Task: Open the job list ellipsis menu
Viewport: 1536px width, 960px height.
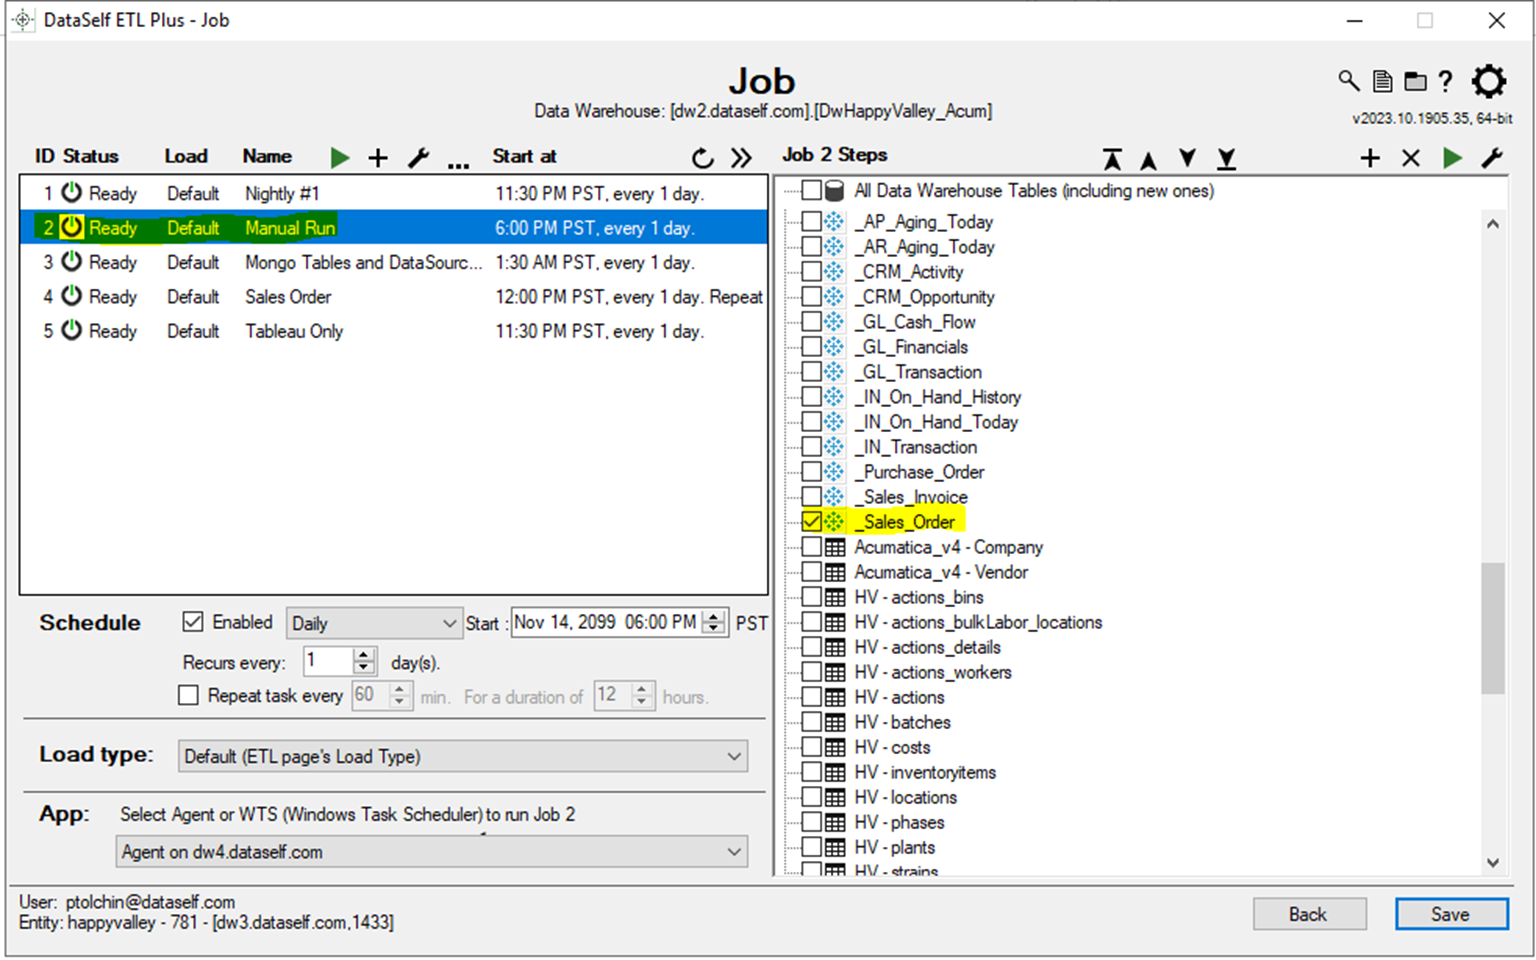Action: pos(458,165)
